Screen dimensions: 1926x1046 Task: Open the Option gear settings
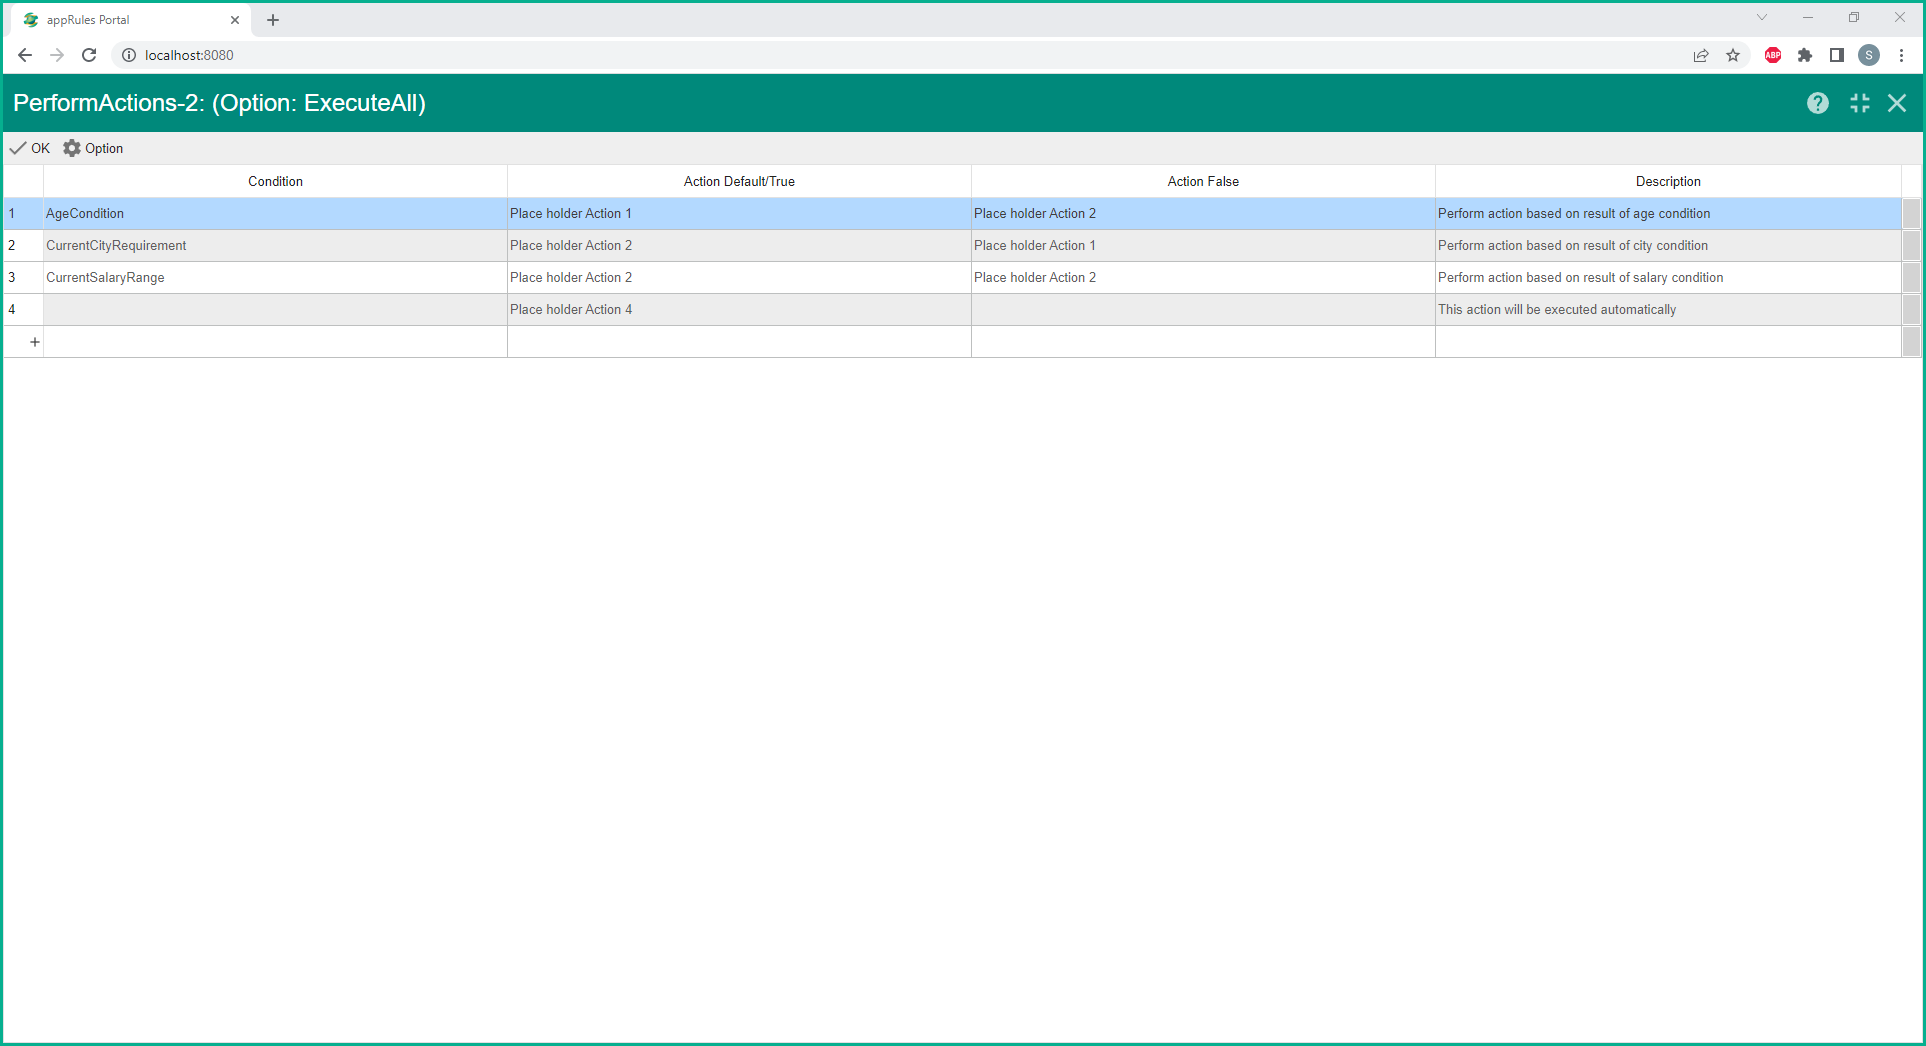93,148
